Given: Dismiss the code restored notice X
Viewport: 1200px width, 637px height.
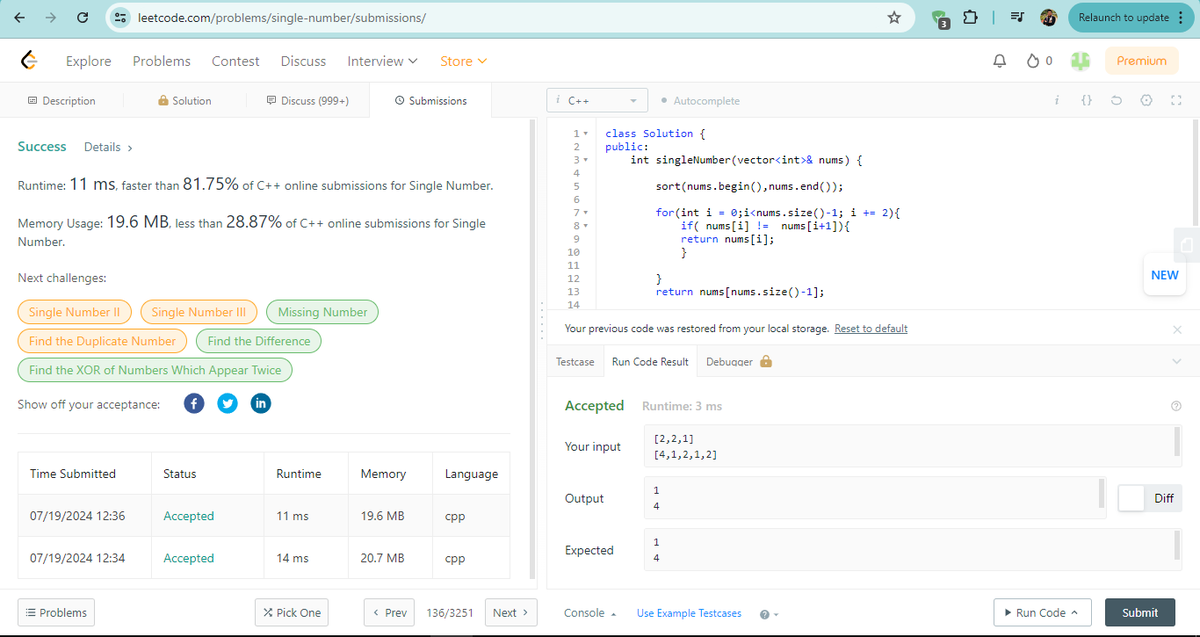Looking at the screenshot, I should point(1176,329).
